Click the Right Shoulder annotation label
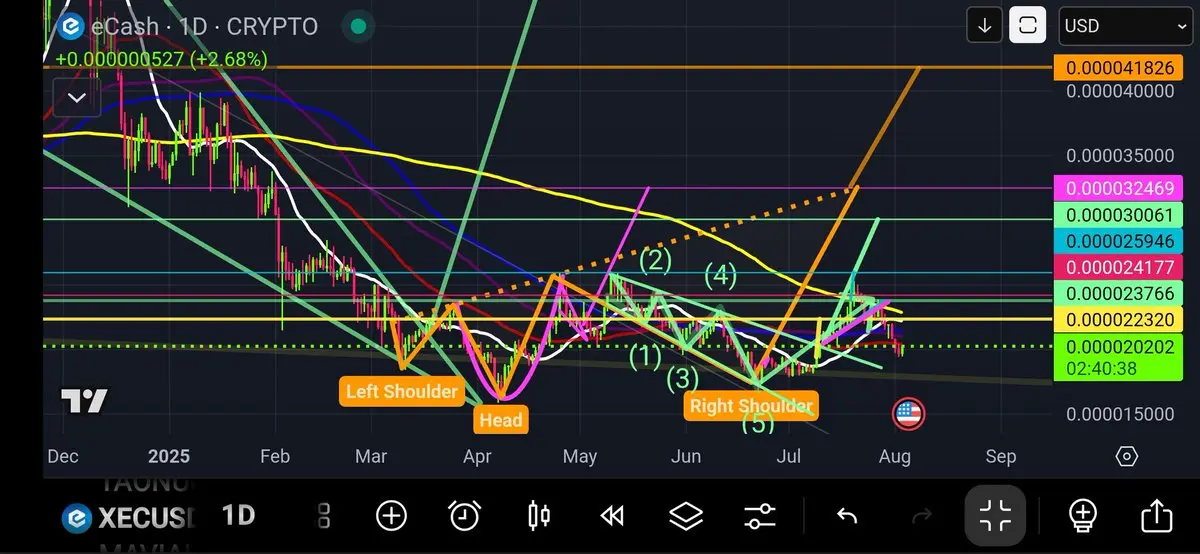The width and height of the screenshot is (1200, 554). 750,405
